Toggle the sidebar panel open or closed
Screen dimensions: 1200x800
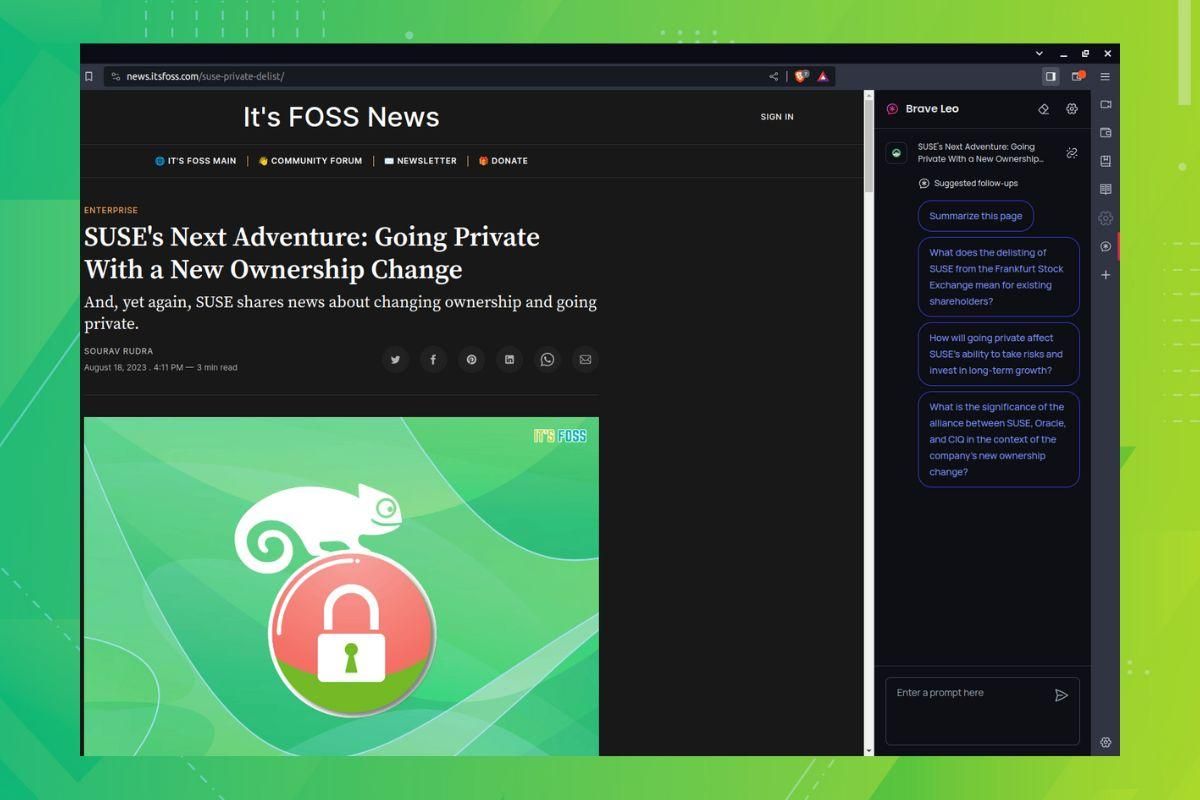(x=1051, y=76)
